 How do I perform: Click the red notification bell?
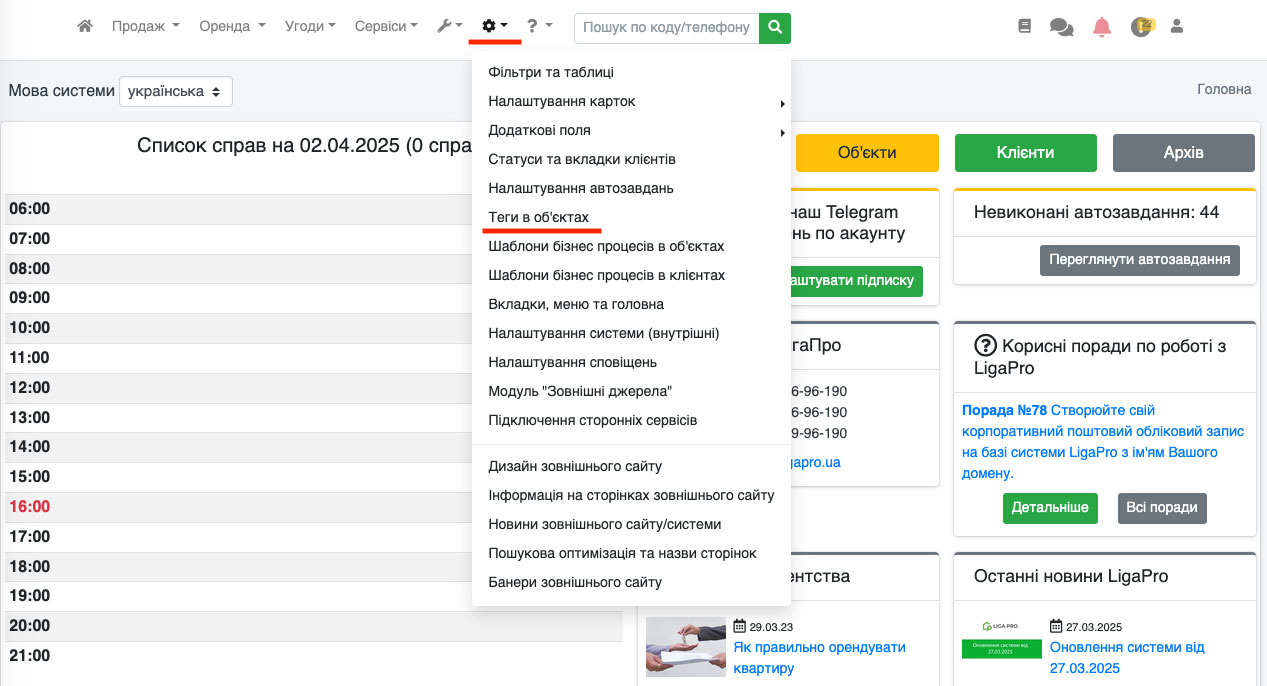(x=1102, y=27)
